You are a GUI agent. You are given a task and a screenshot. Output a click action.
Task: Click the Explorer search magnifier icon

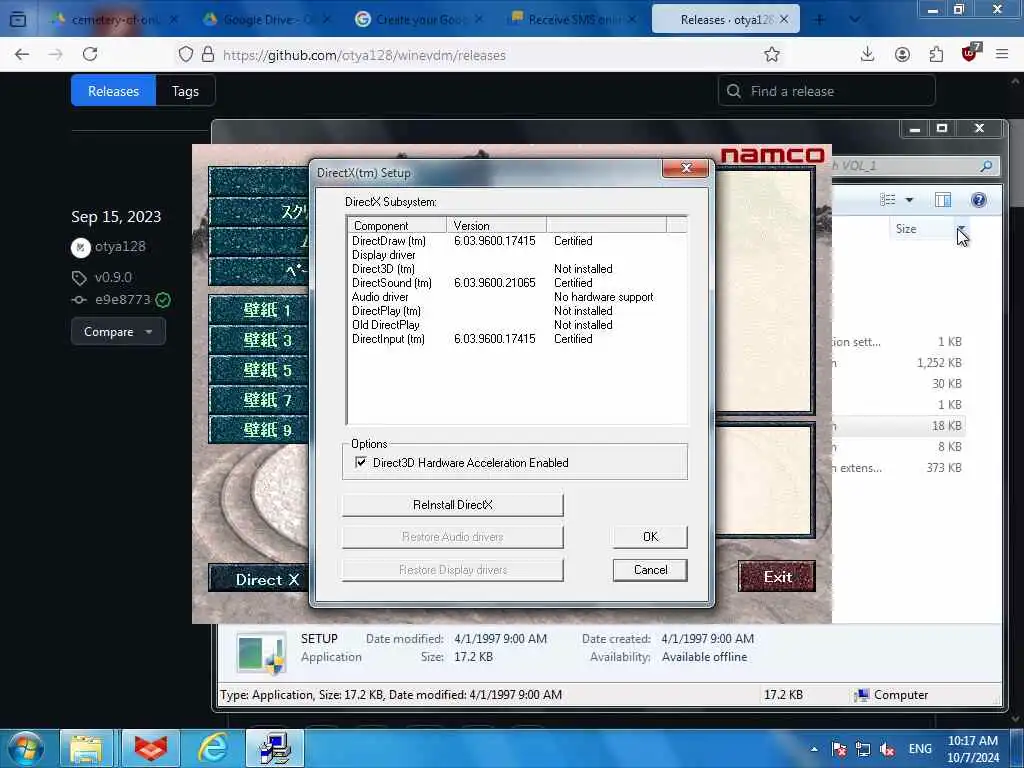(986, 166)
